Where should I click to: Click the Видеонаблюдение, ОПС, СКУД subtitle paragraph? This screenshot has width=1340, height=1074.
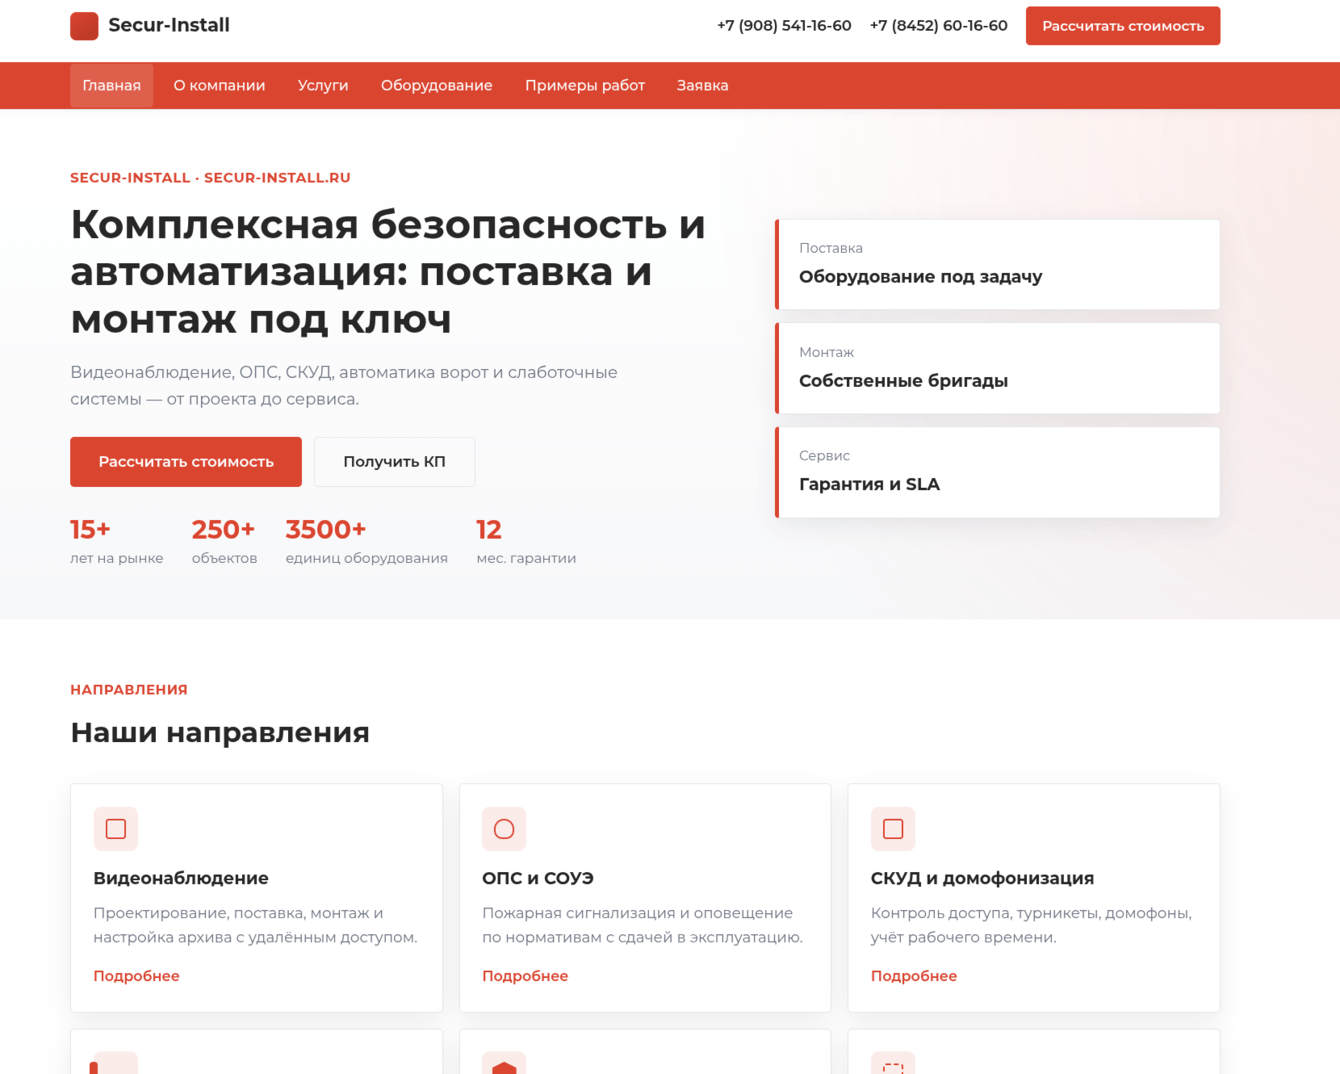coord(344,386)
